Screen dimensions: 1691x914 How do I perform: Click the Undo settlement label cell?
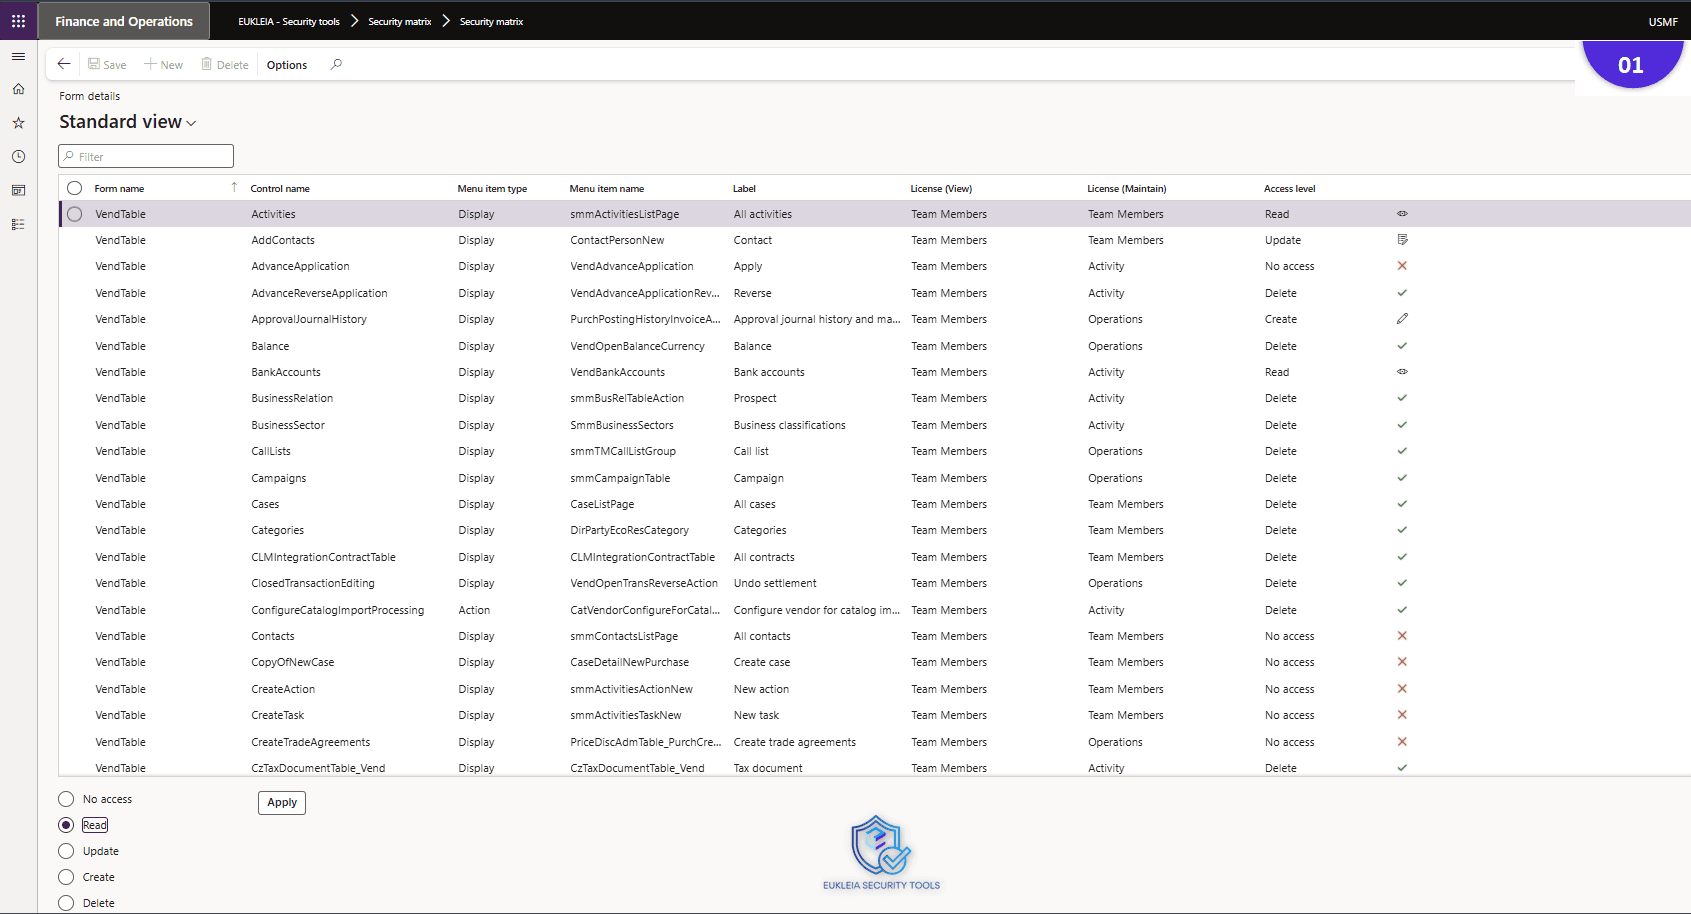[775, 583]
